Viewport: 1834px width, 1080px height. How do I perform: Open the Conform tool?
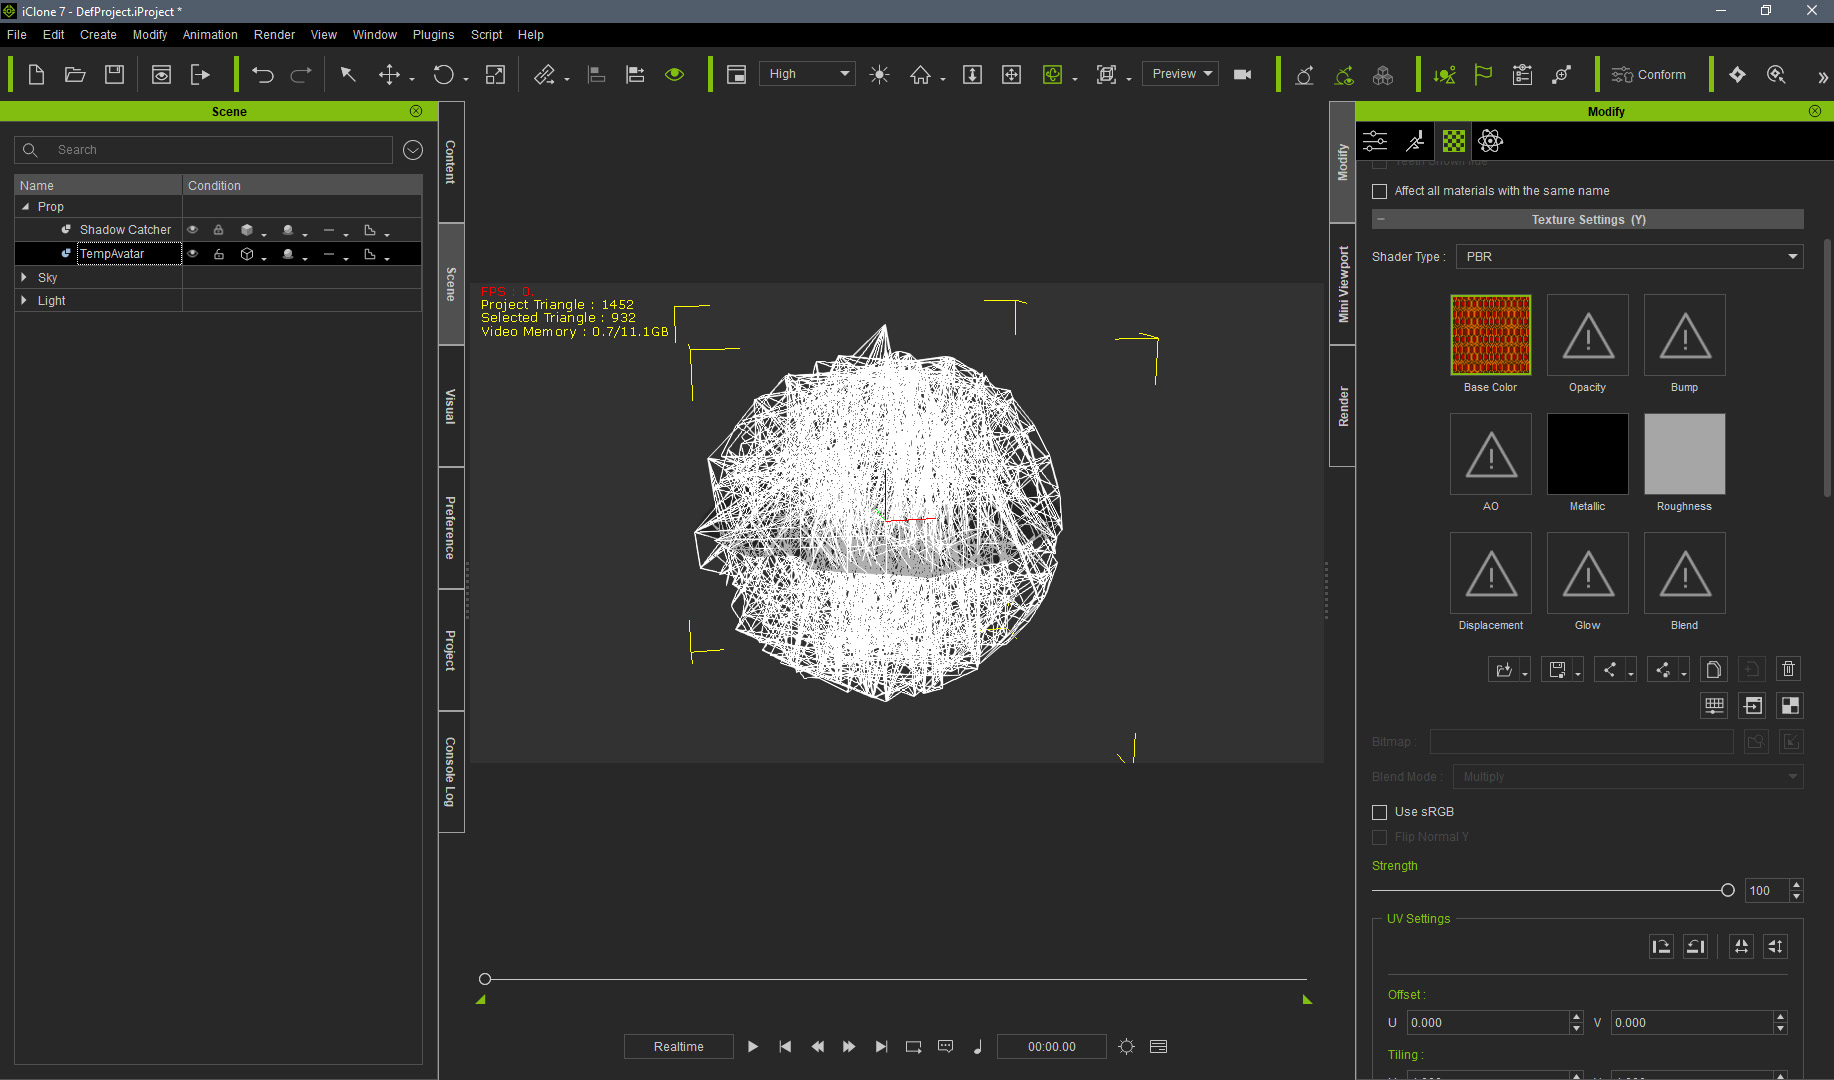(x=1649, y=75)
